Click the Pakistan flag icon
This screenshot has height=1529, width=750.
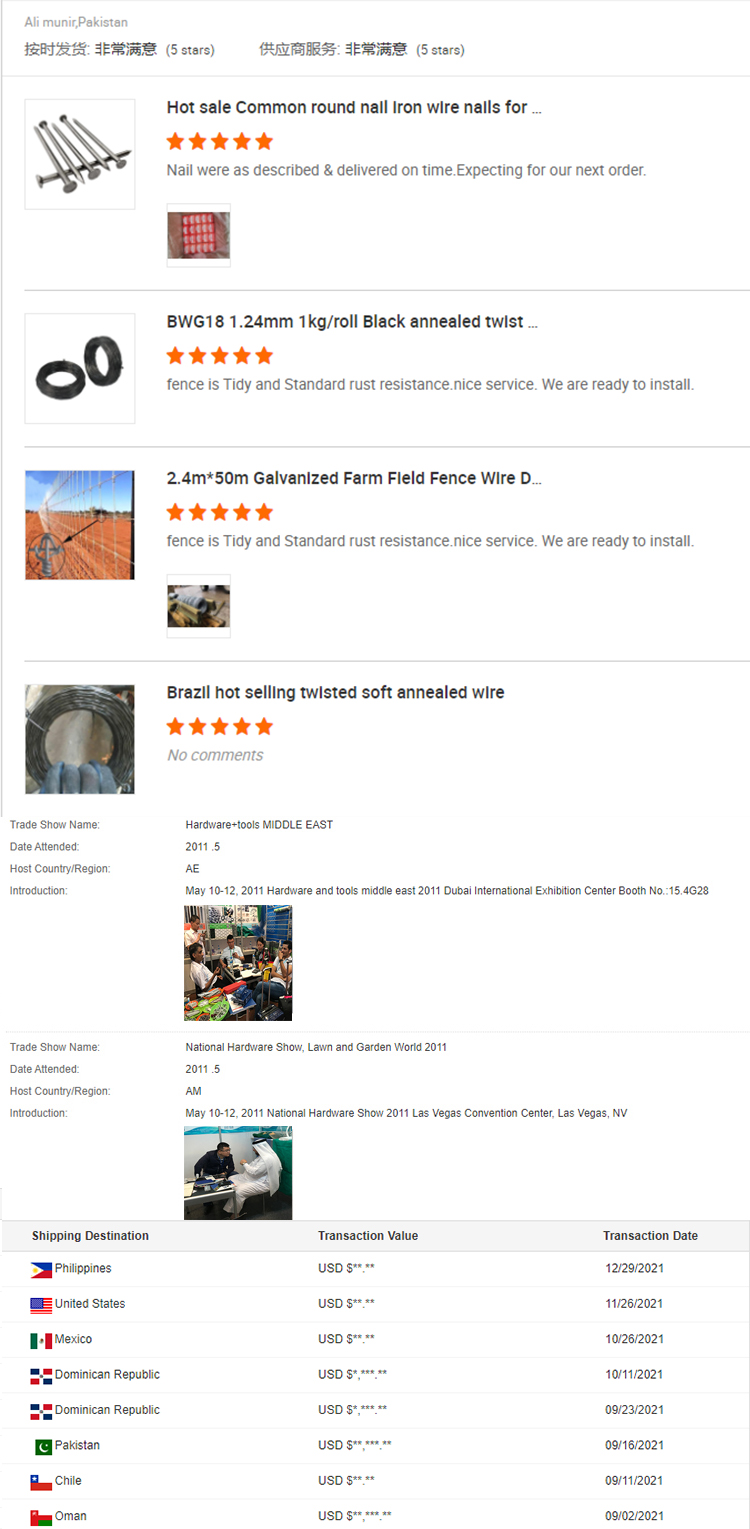coord(43,1447)
